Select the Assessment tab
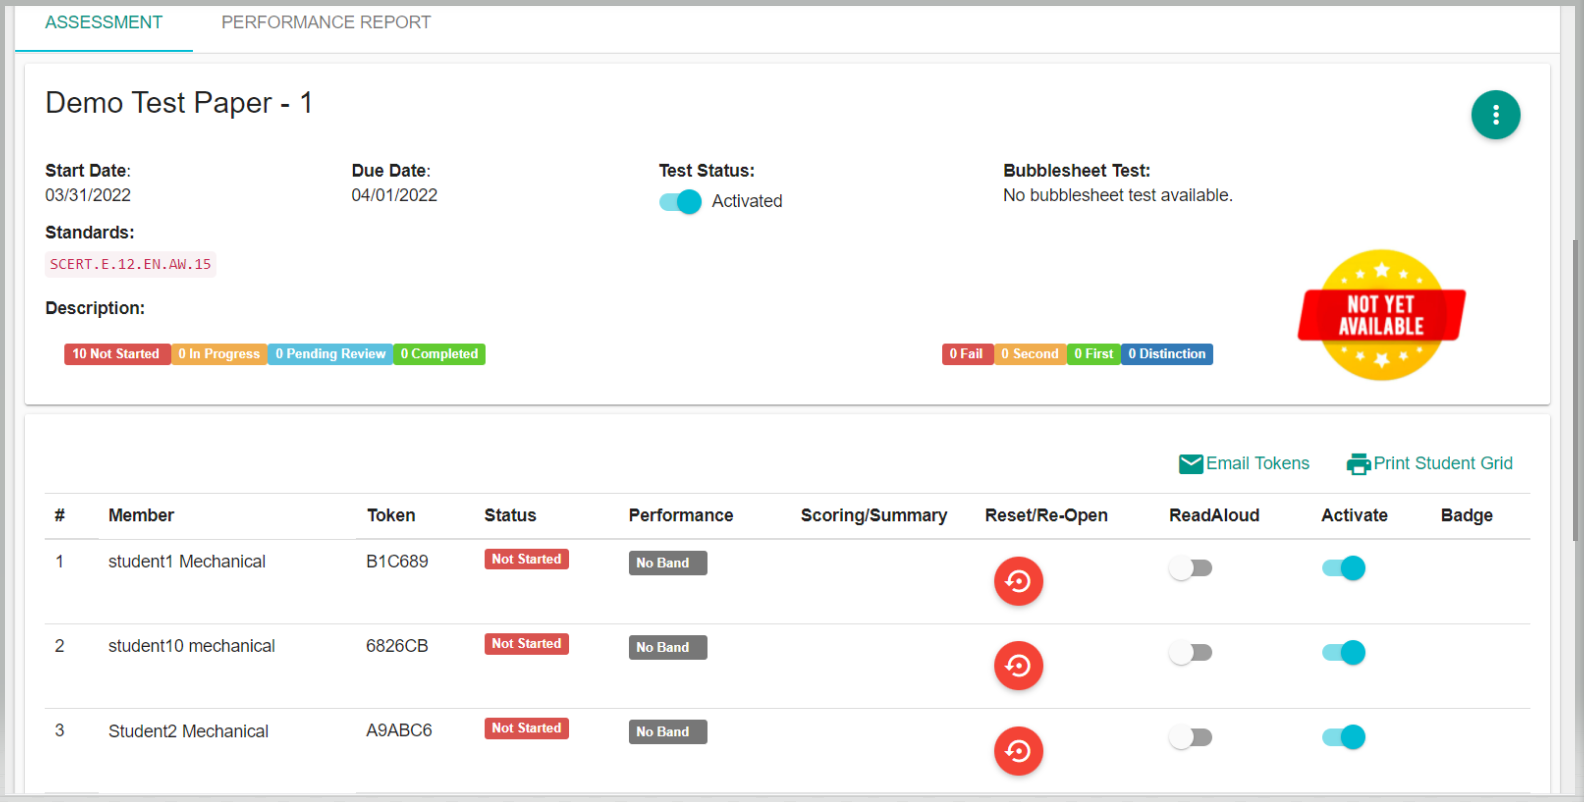Image resolution: width=1584 pixels, height=802 pixels. pos(103,22)
